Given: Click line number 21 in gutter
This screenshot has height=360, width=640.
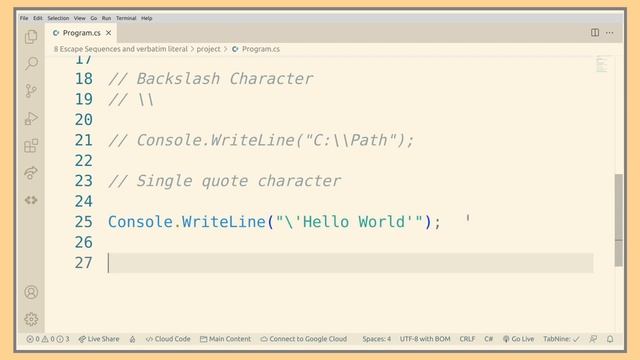Looking at the screenshot, I should click(83, 140).
